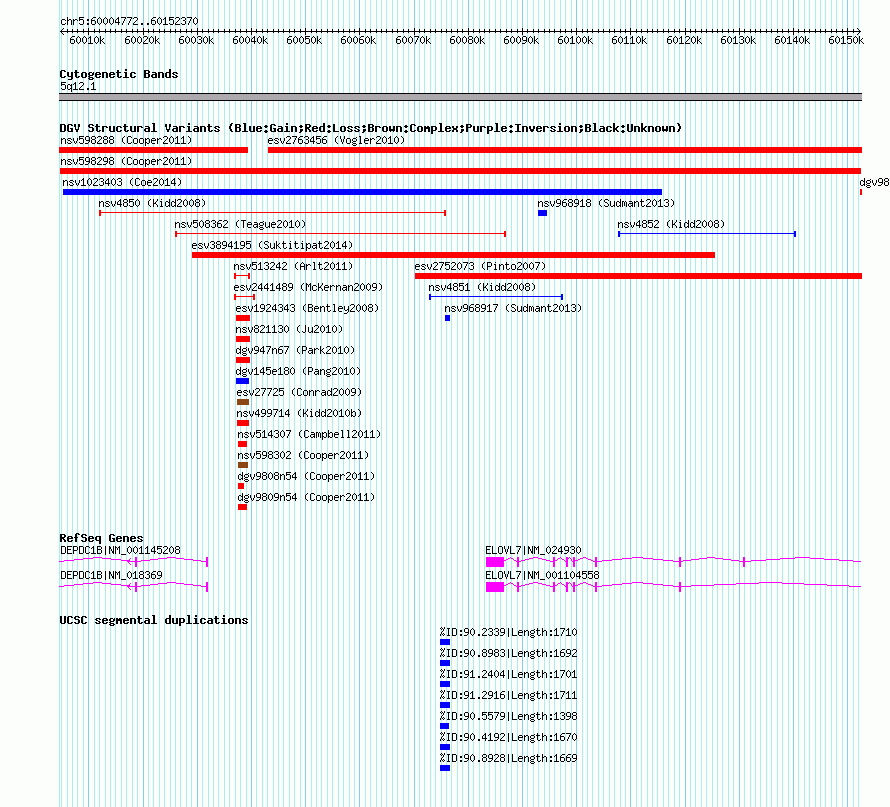Select the esv2763456 (Vogler2010) variant label
This screenshot has width=890, height=807.
point(336,140)
